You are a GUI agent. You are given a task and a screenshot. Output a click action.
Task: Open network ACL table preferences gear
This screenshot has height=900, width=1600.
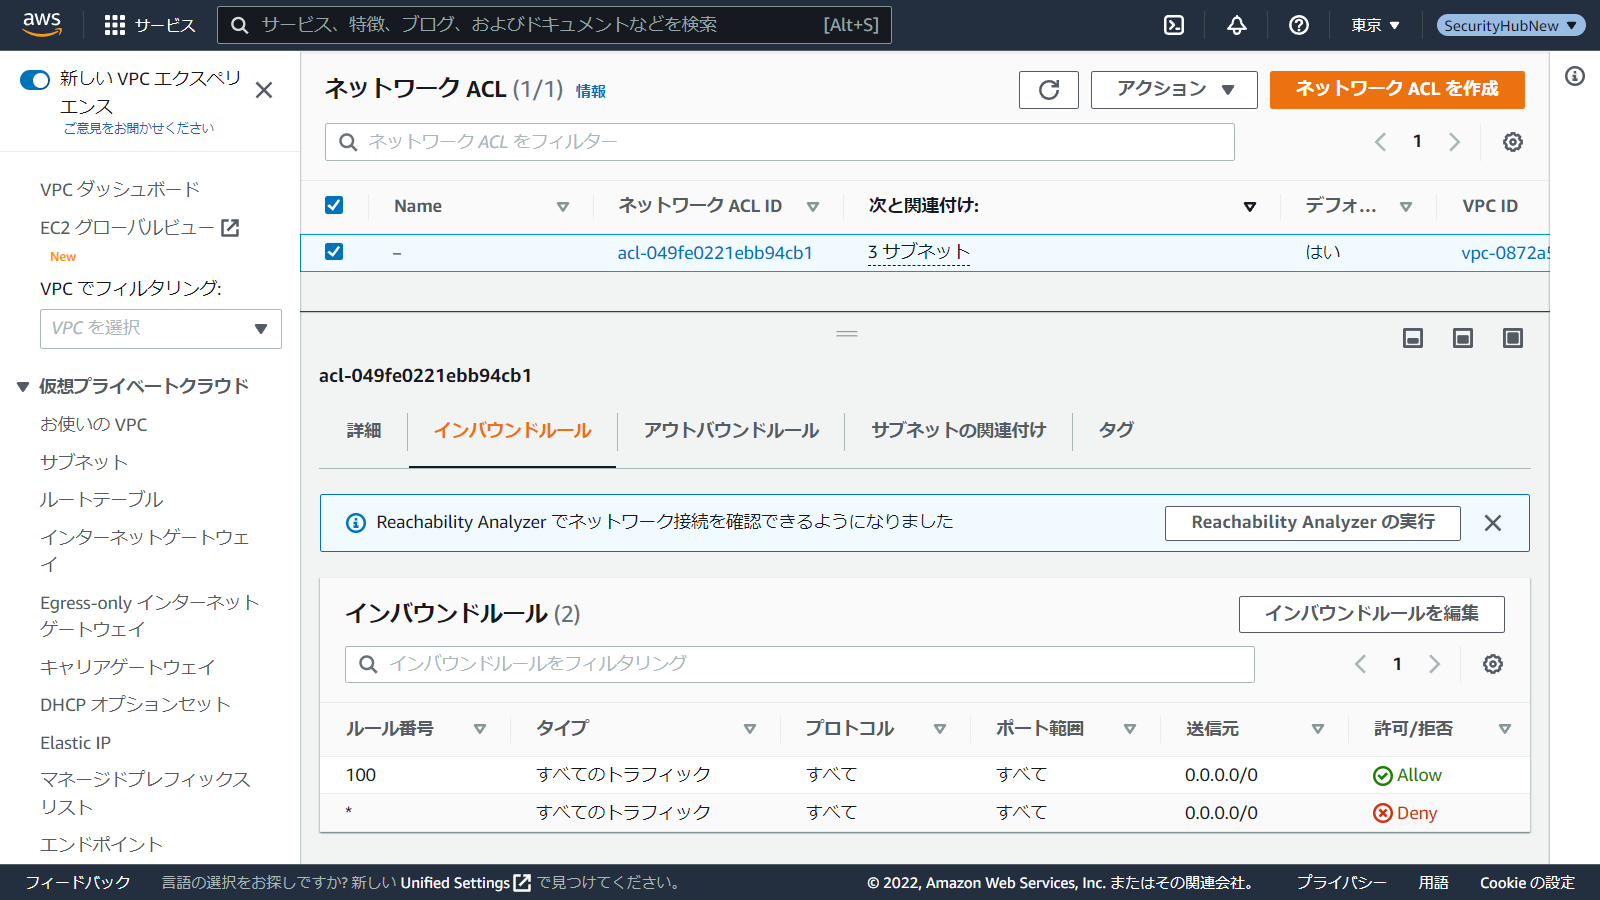click(x=1513, y=142)
